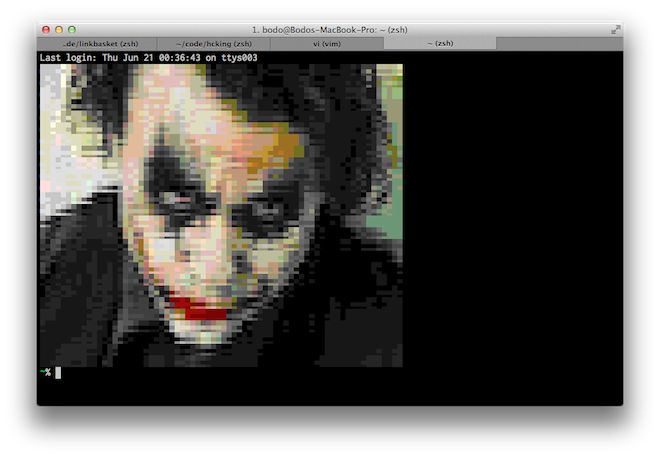Select the vi (vim) tab
Screen dimensions: 660x457
[327, 44]
